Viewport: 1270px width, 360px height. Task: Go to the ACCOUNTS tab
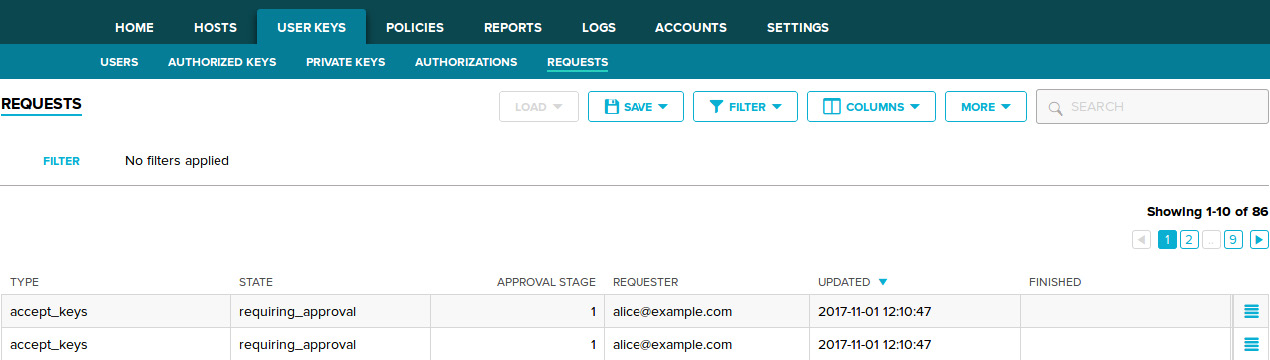click(x=691, y=27)
